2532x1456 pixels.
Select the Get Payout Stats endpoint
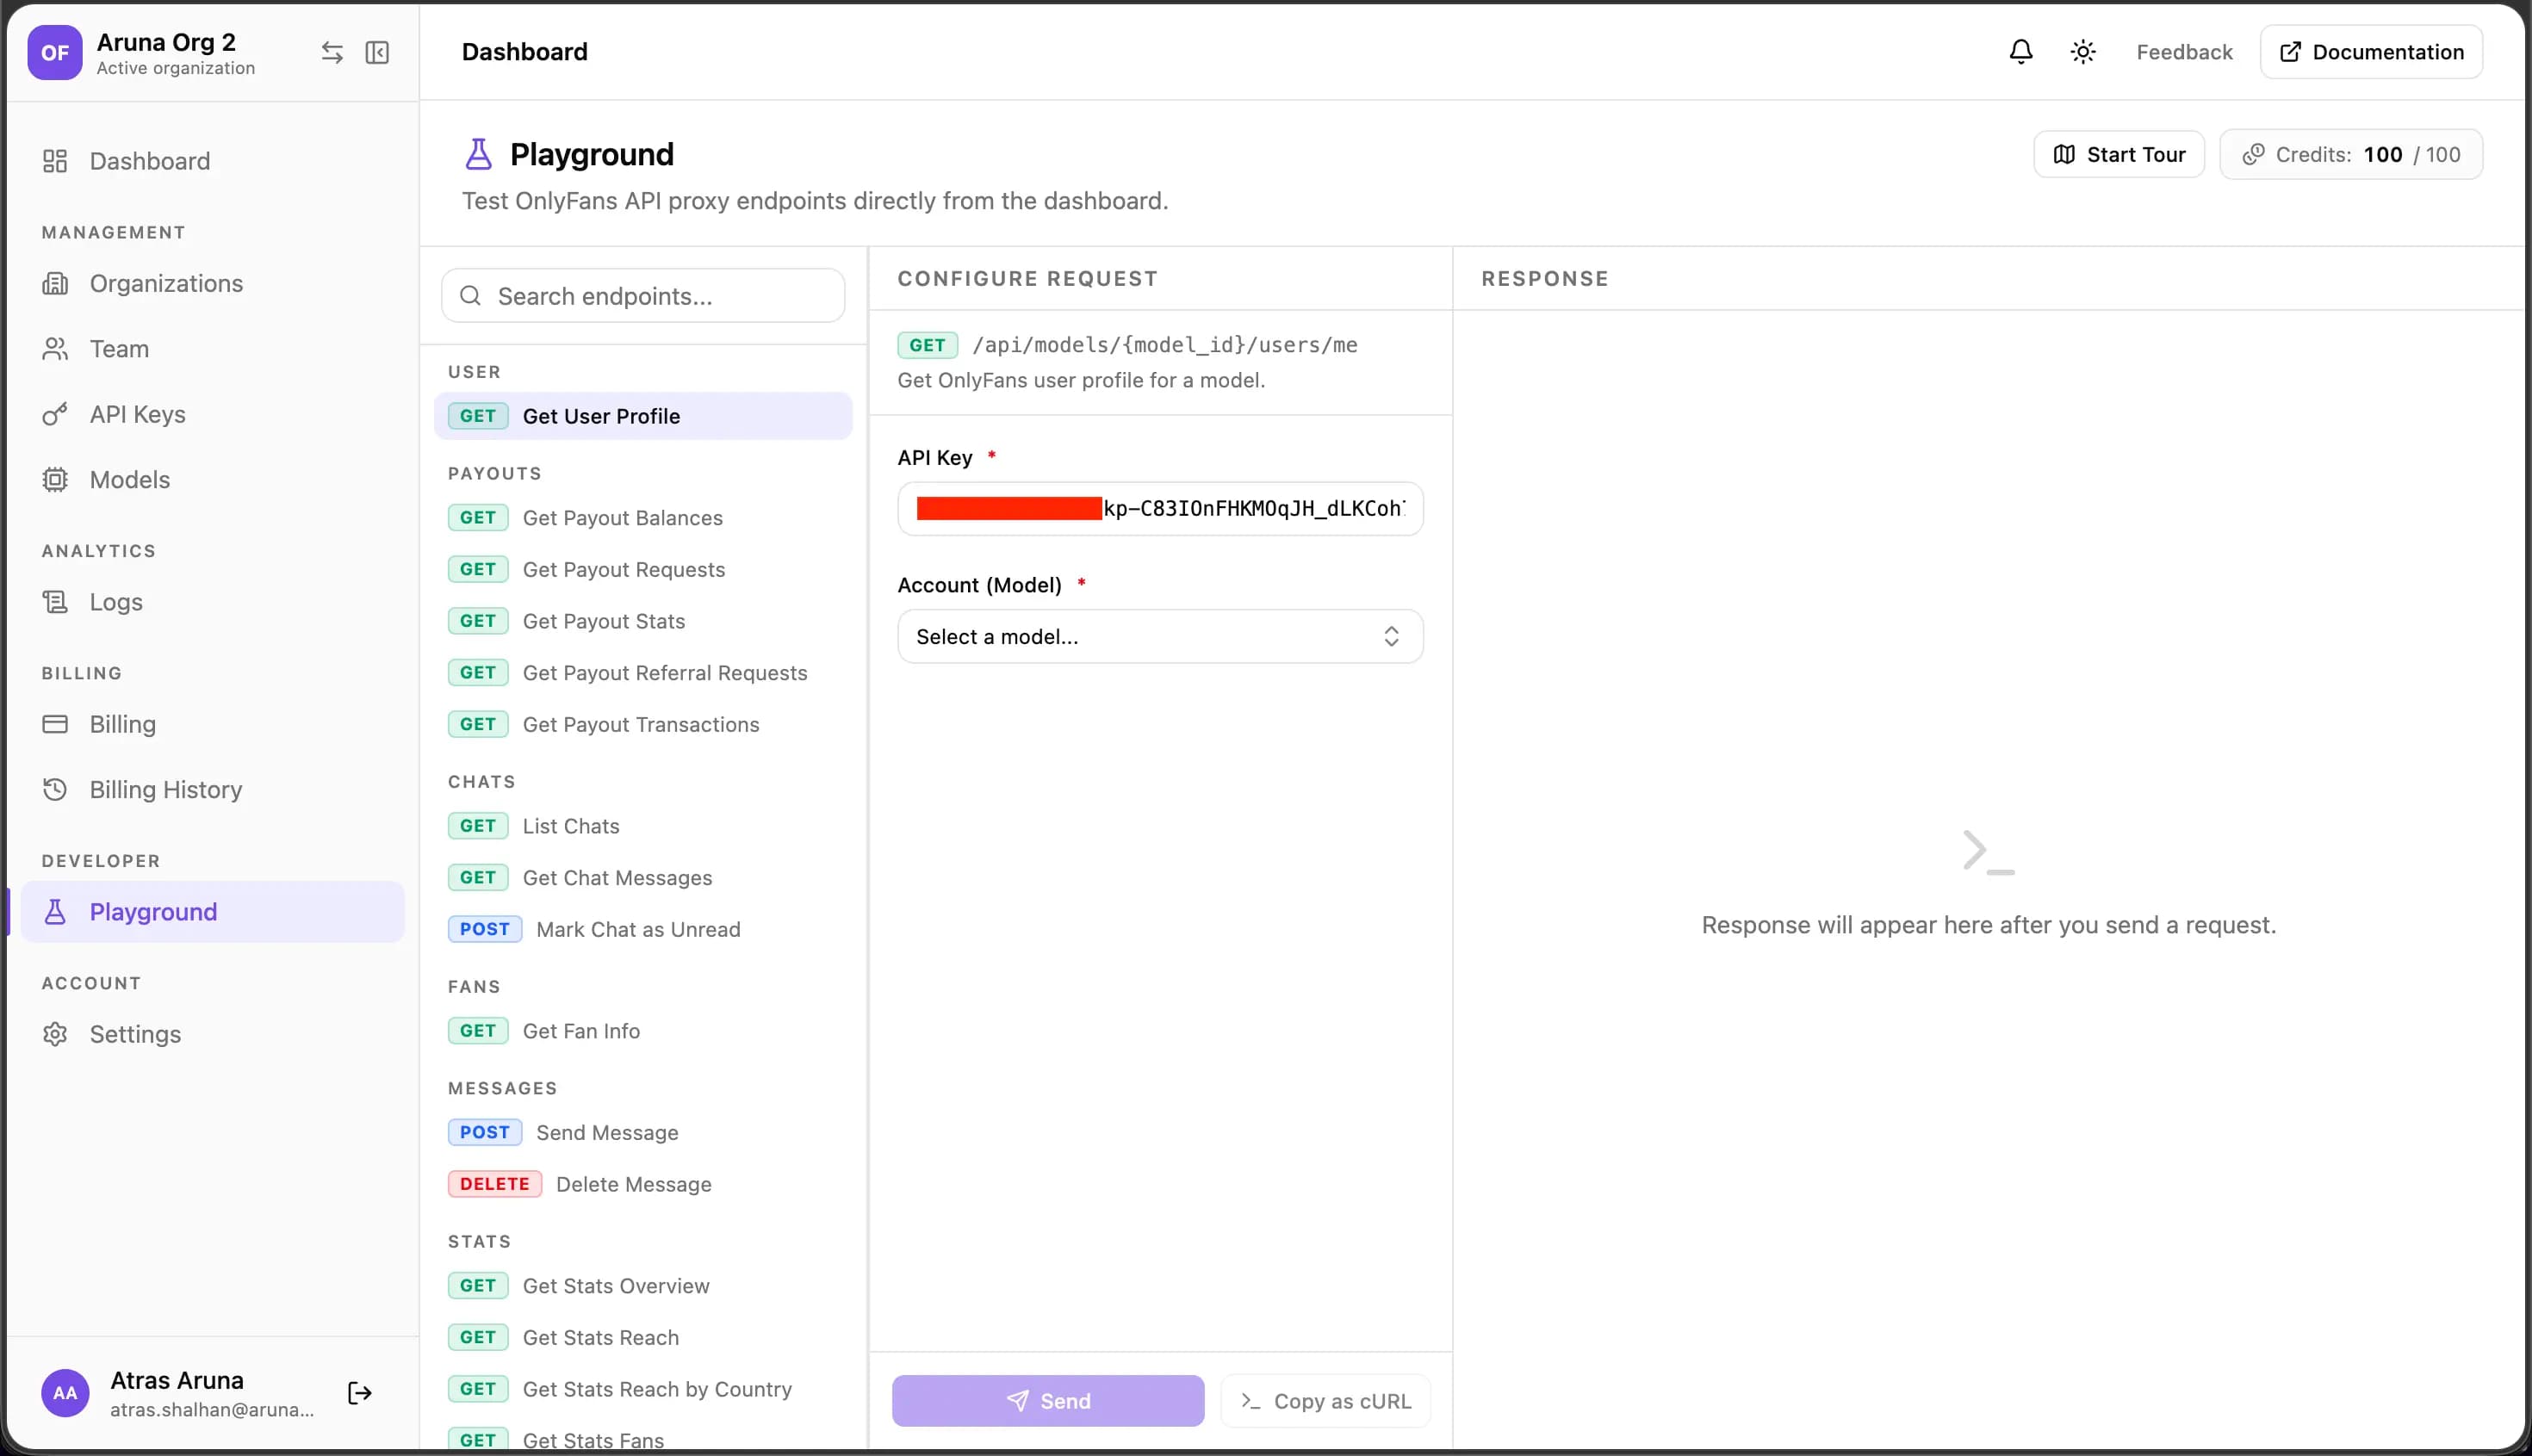pos(643,621)
